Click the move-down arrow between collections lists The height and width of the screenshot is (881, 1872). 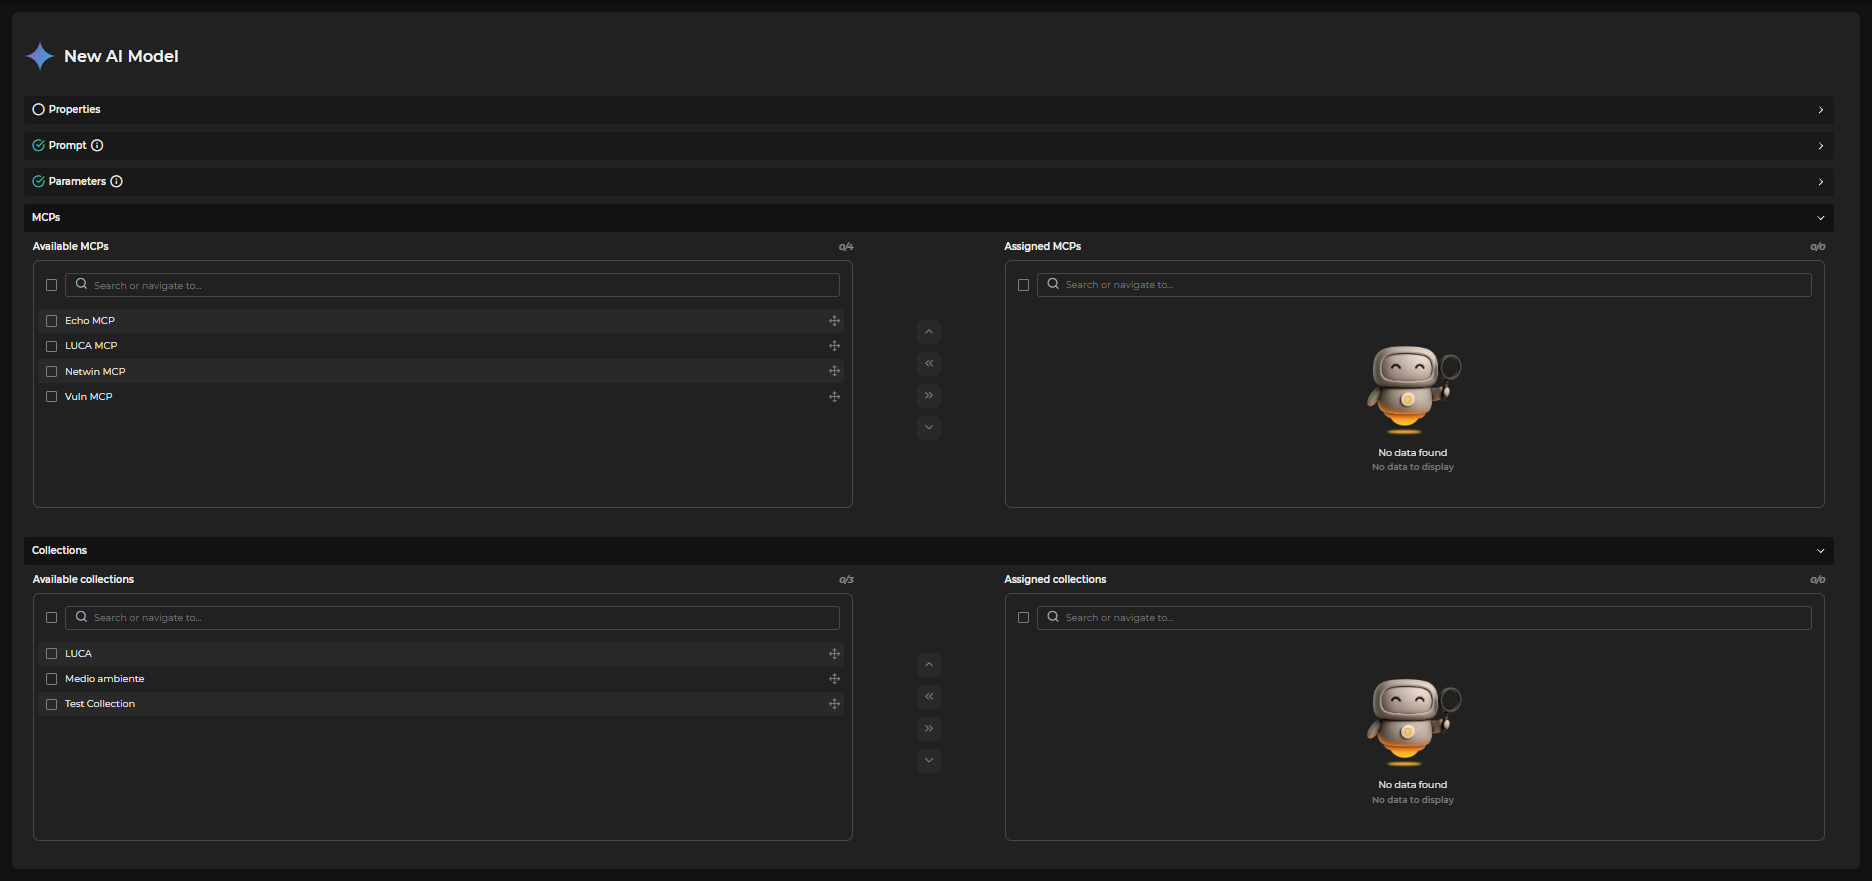[x=929, y=761]
